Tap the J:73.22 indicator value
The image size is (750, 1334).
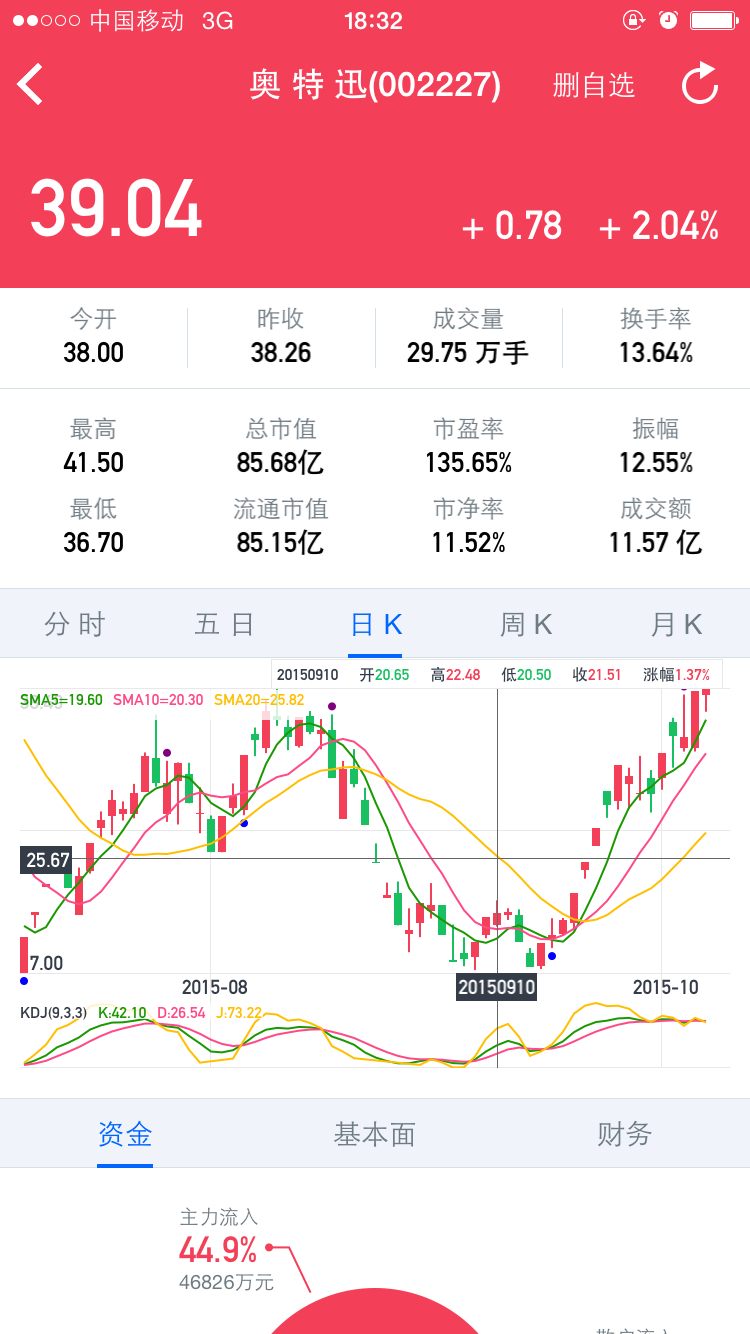click(238, 1013)
